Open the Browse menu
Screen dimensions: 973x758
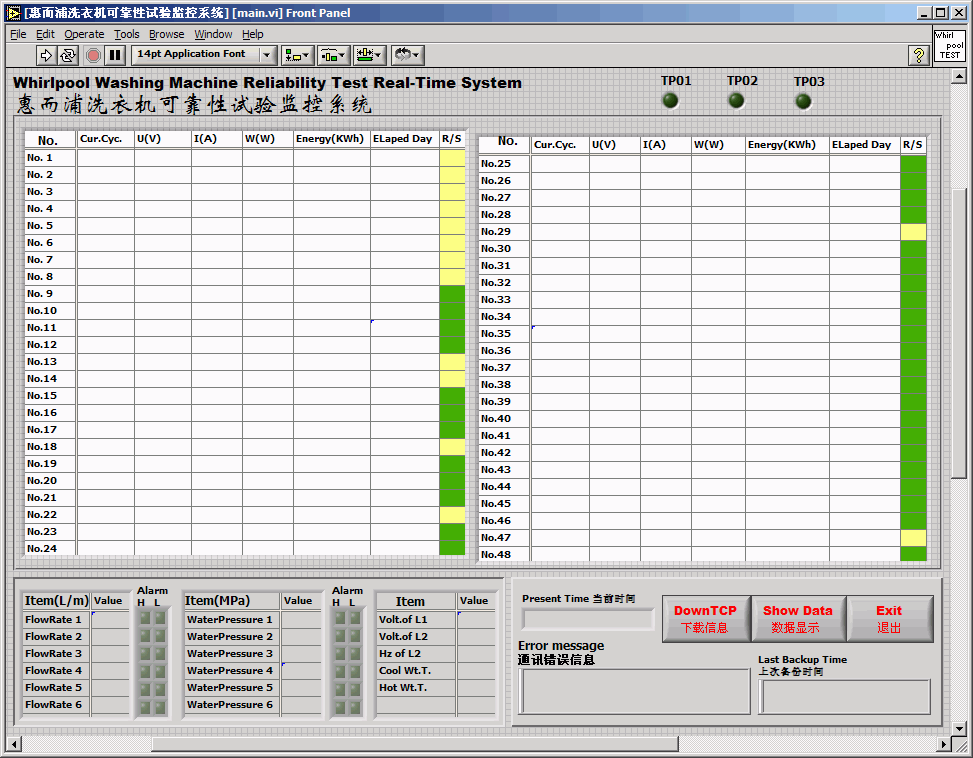[167, 34]
